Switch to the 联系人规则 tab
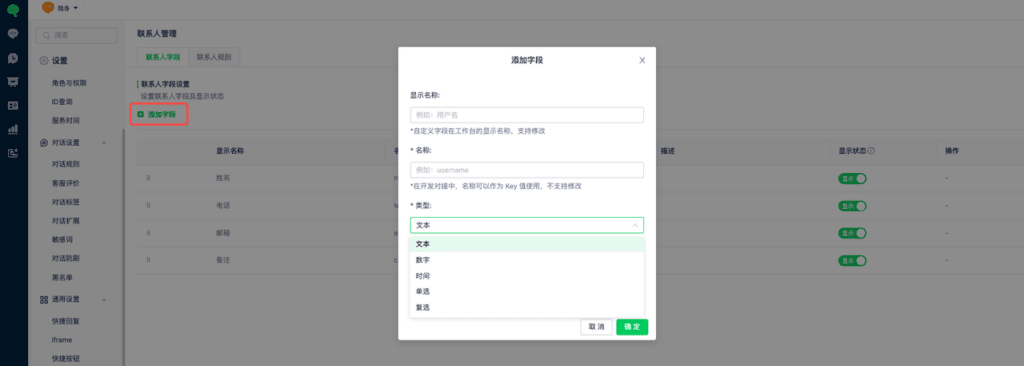 214,57
